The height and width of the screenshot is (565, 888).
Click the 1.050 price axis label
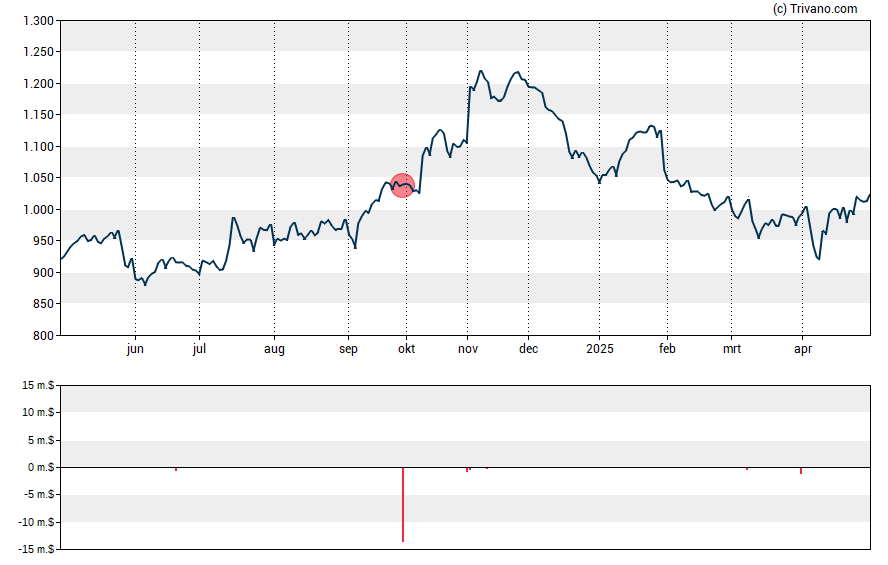coord(38,178)
